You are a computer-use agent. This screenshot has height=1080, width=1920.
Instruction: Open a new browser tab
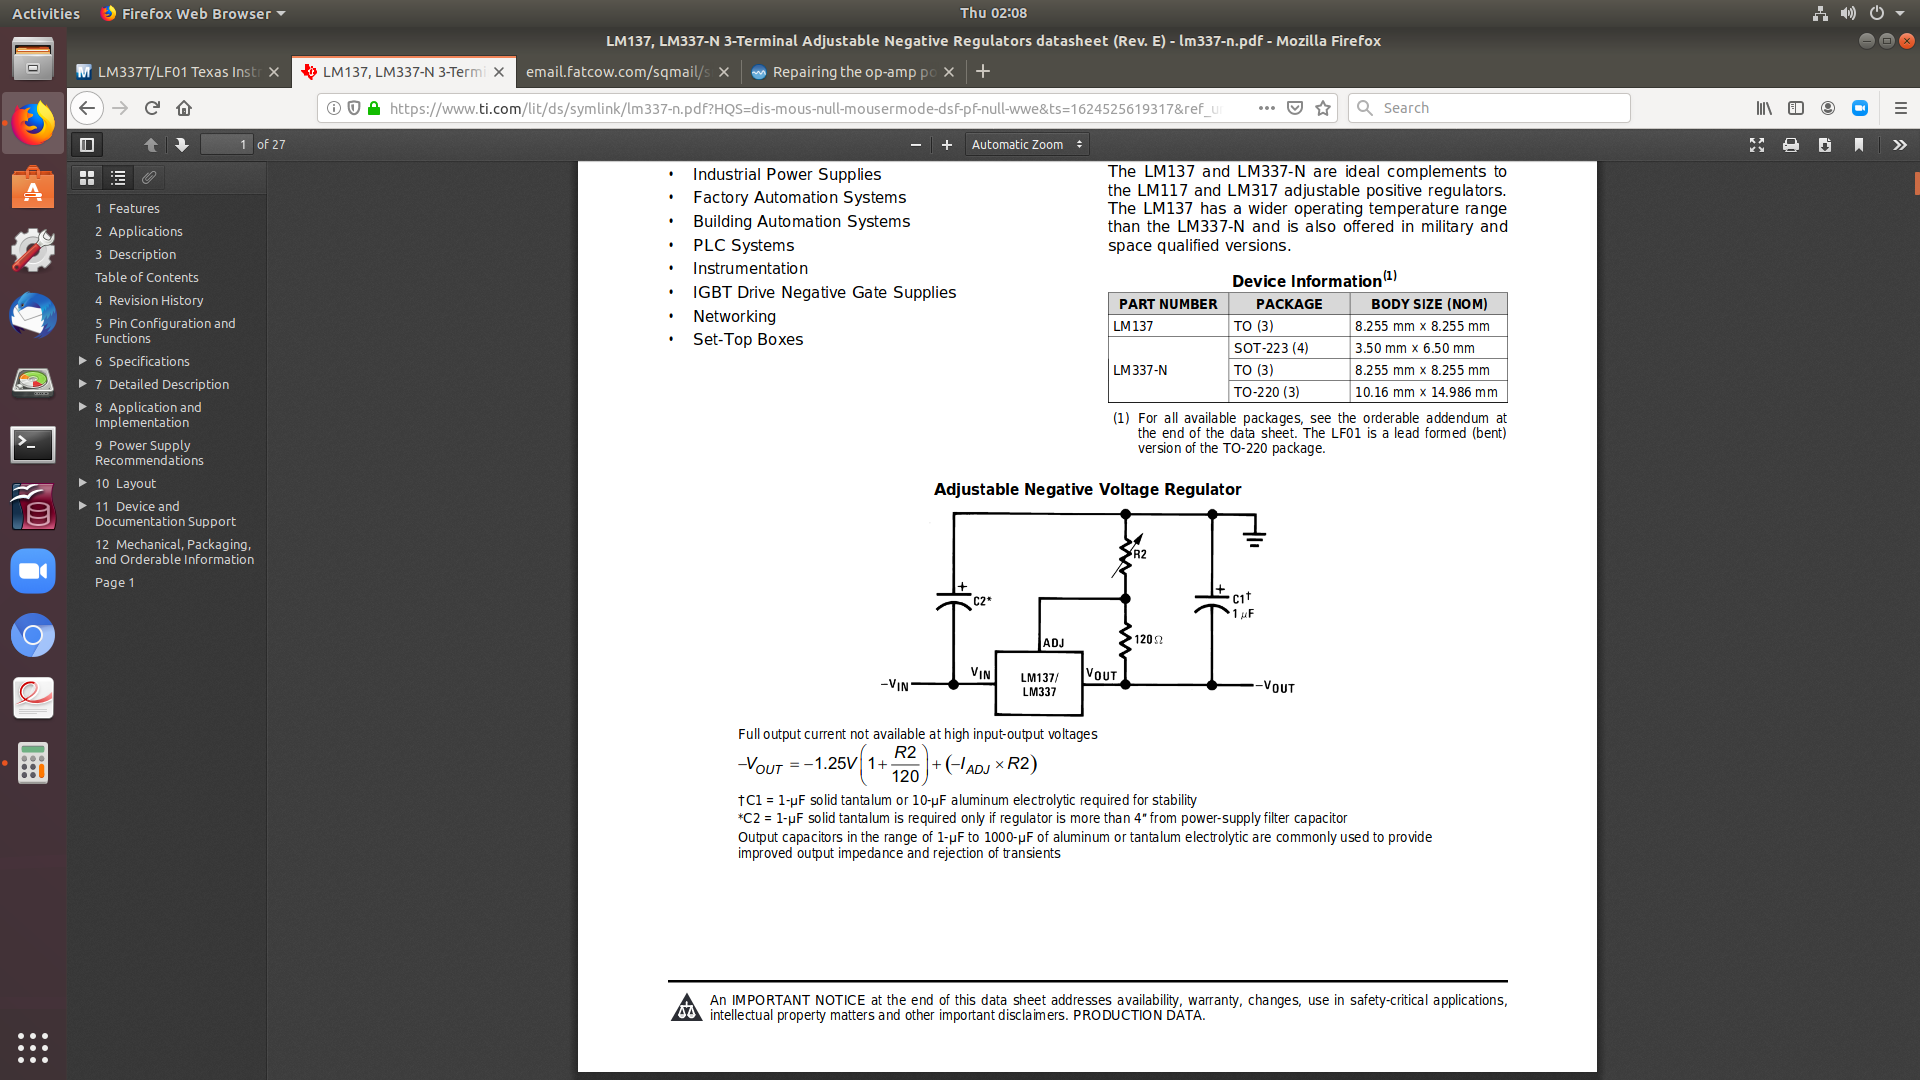click(983, 71)
